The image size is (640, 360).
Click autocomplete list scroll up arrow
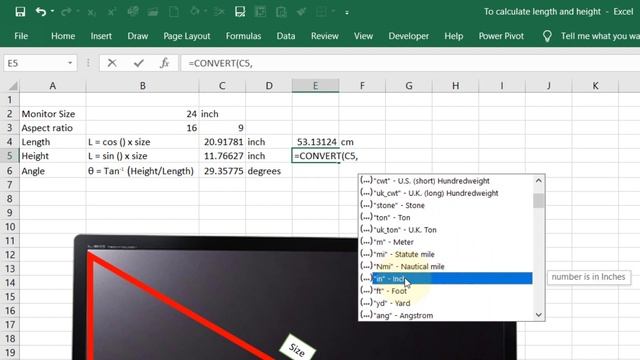coord(539,180)
